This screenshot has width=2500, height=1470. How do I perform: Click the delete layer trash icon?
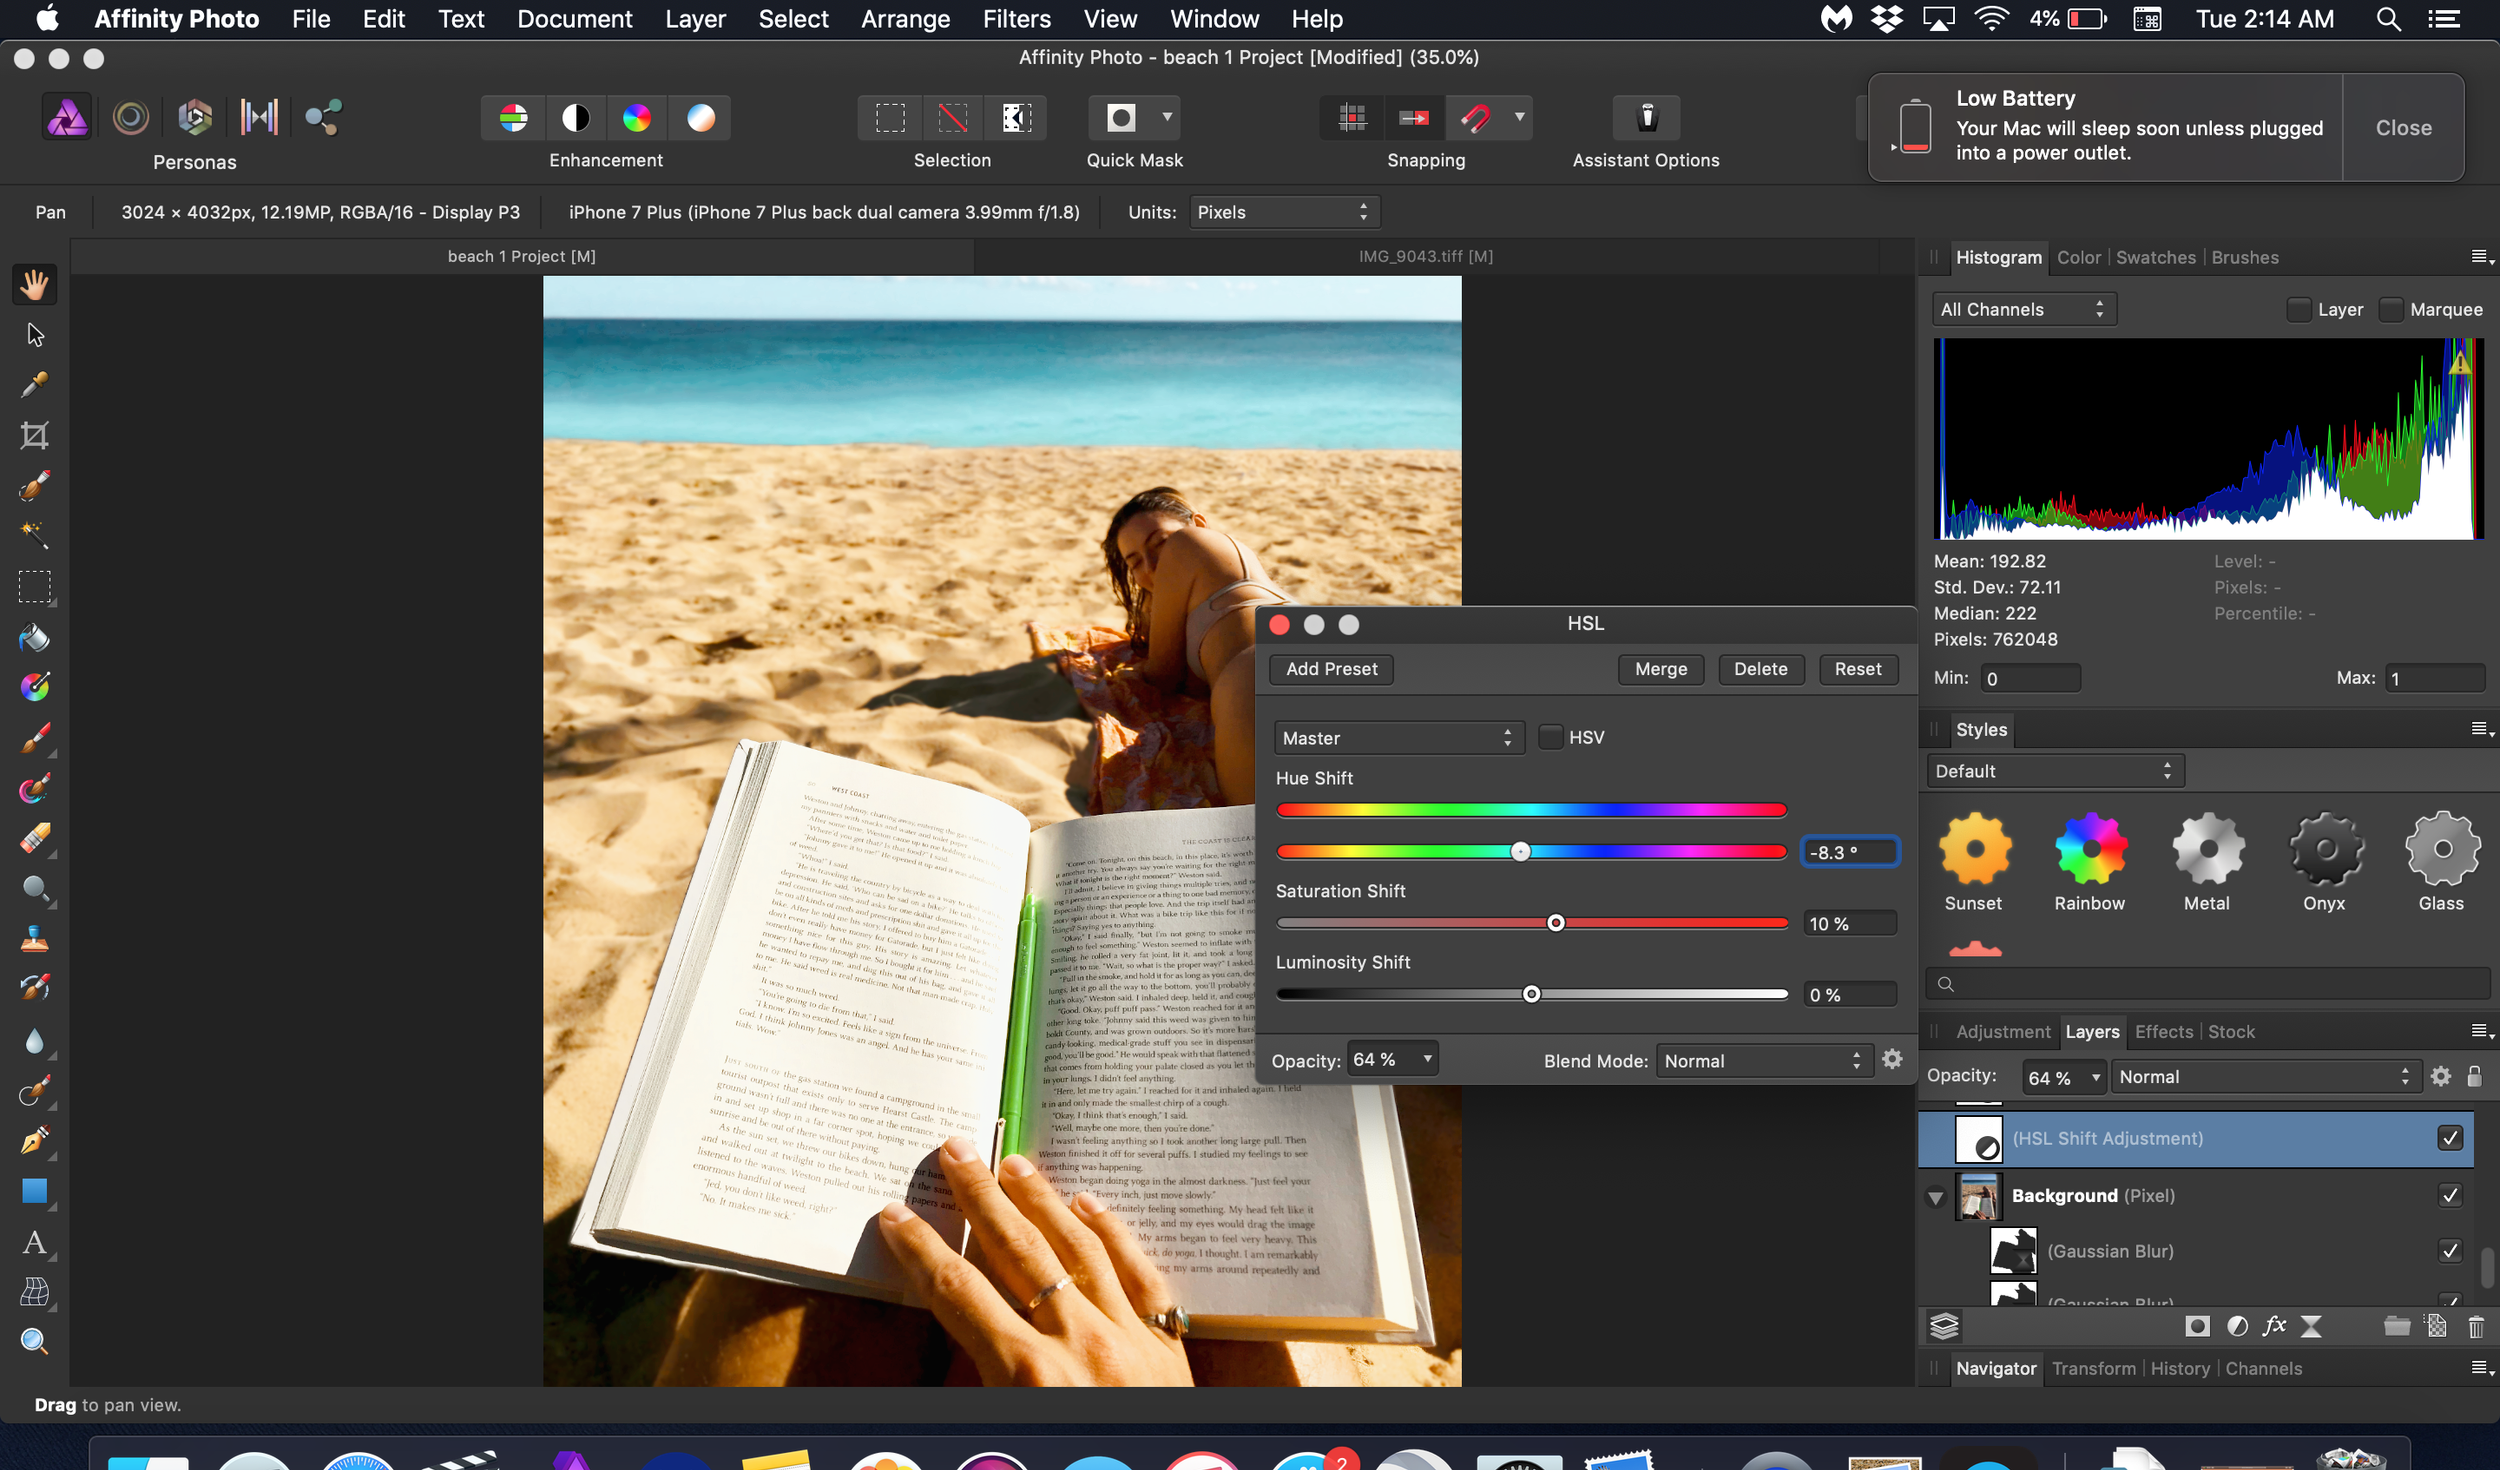click(2475, 1326)
